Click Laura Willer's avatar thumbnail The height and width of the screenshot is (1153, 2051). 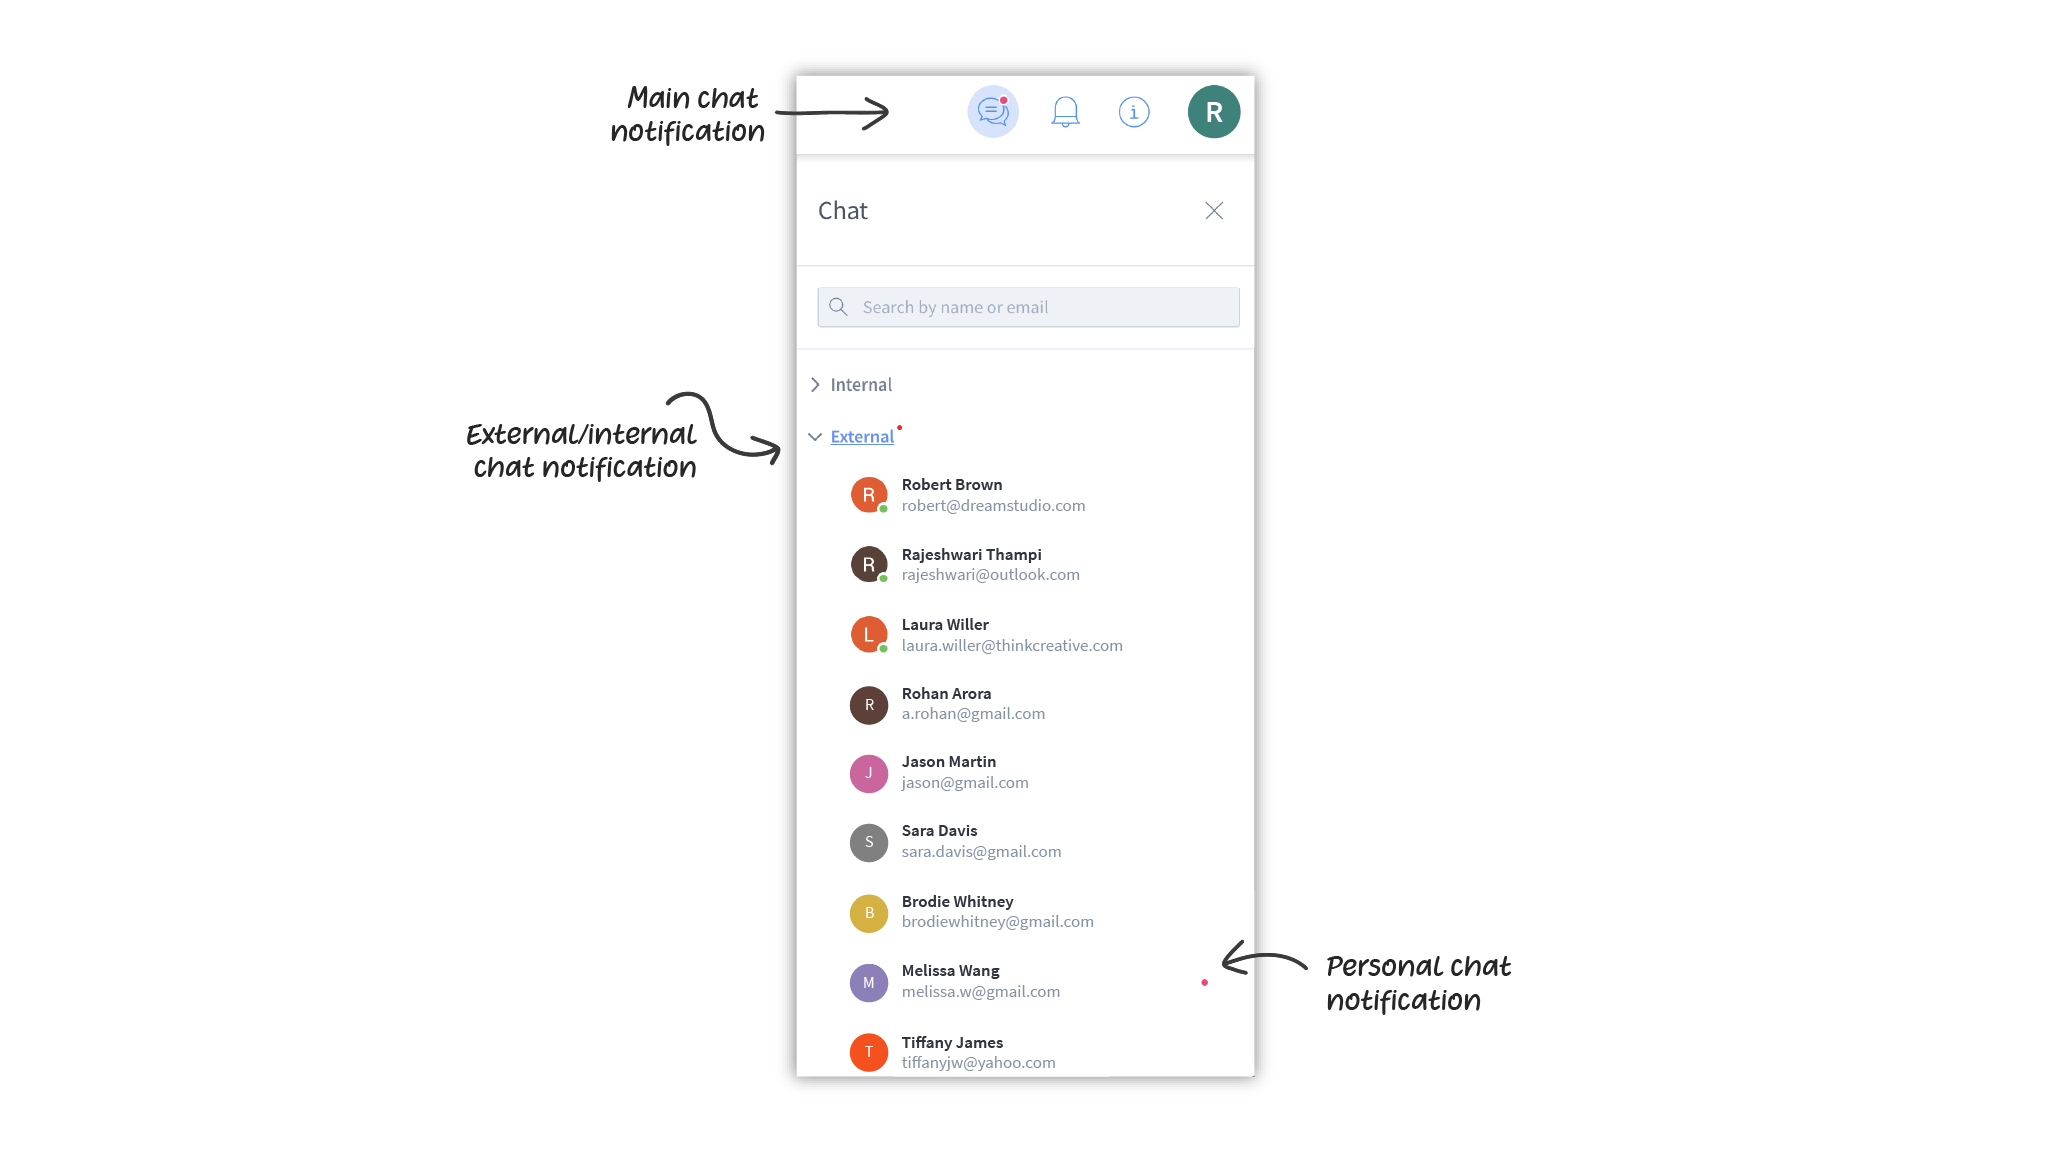click(x=869, y=634)
